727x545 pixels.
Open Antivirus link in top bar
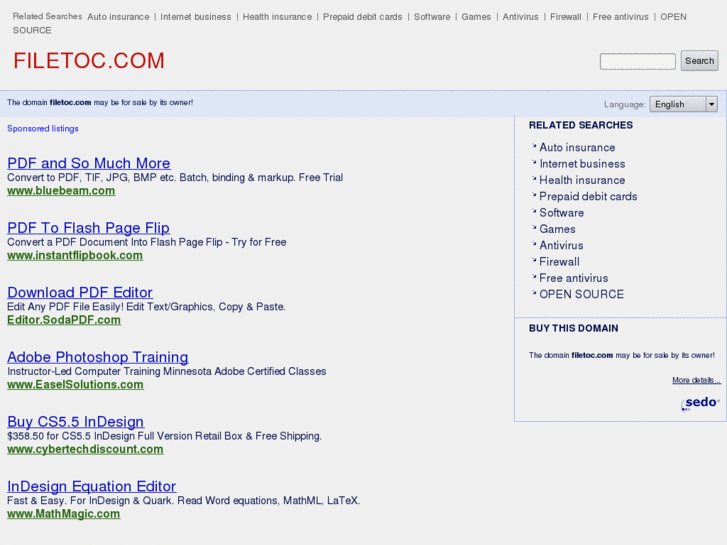[x=521, y=17]
